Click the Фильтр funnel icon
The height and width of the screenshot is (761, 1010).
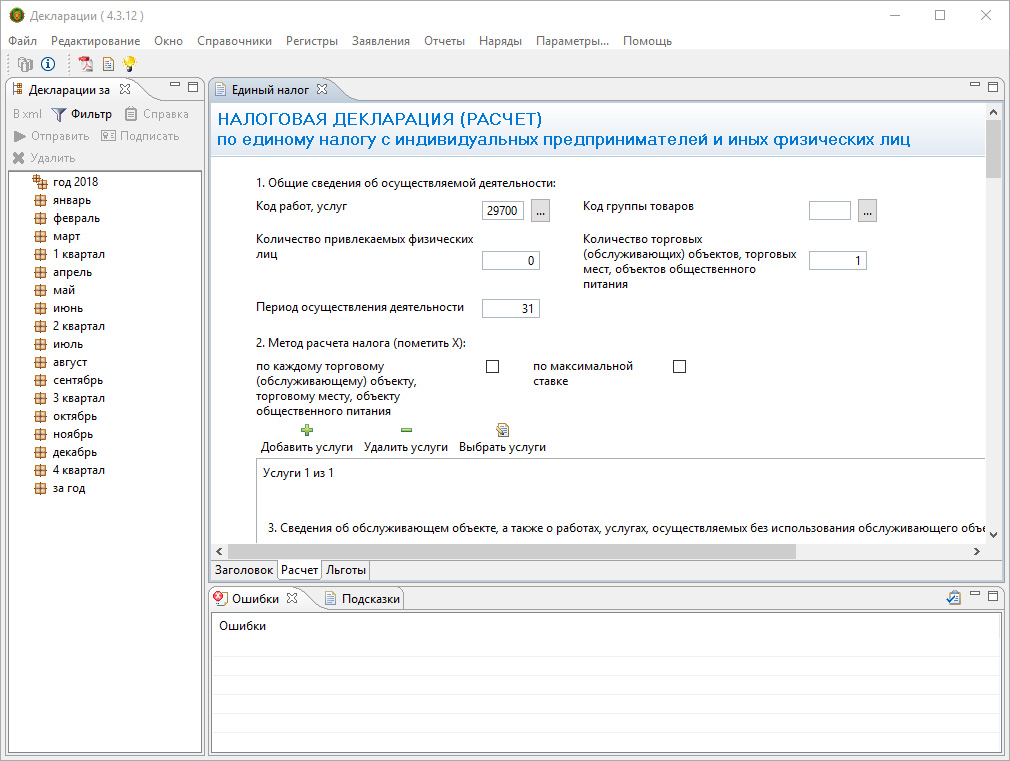point(59,114)
